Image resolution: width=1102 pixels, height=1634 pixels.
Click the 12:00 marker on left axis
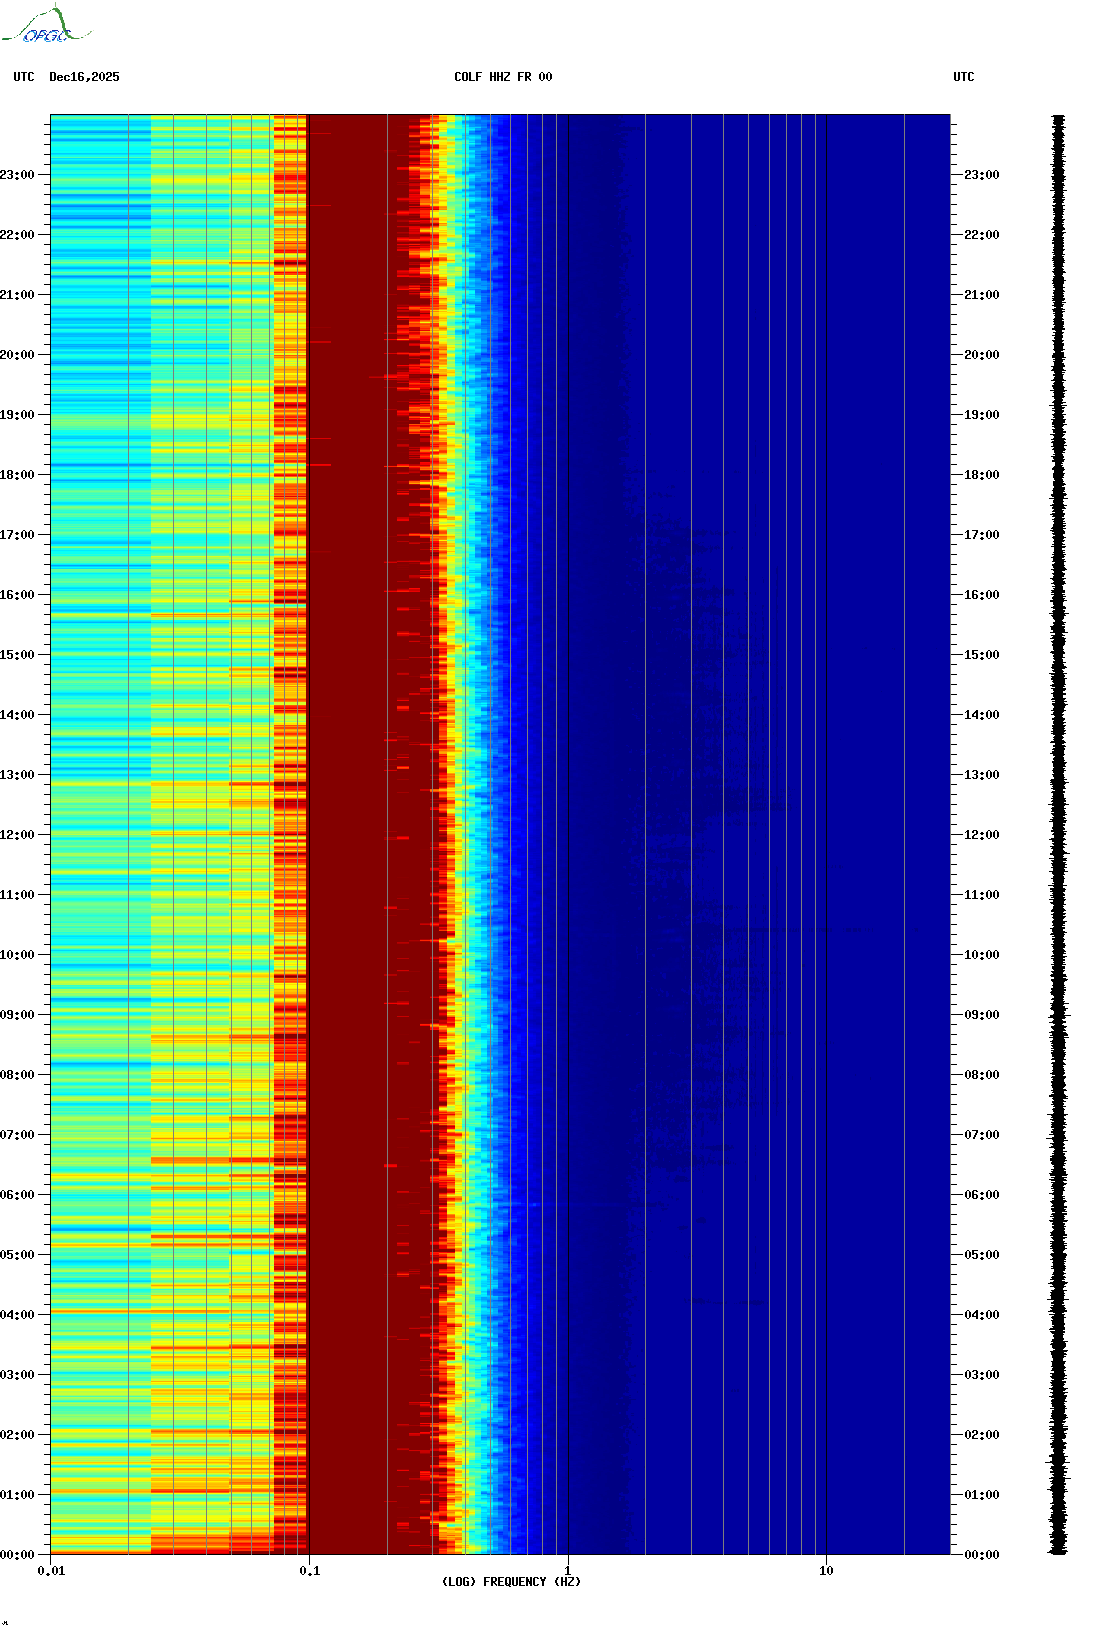click(x=17, y=835)
